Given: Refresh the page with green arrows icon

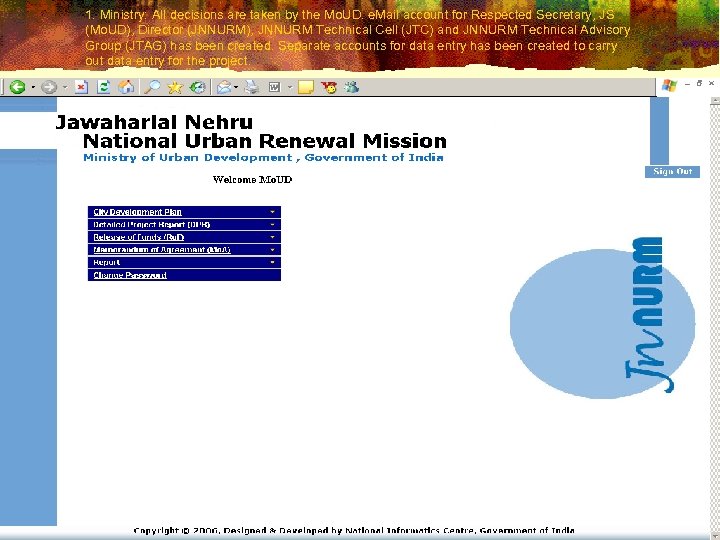Looking at the screenshot, I should (x=104, y=87).
